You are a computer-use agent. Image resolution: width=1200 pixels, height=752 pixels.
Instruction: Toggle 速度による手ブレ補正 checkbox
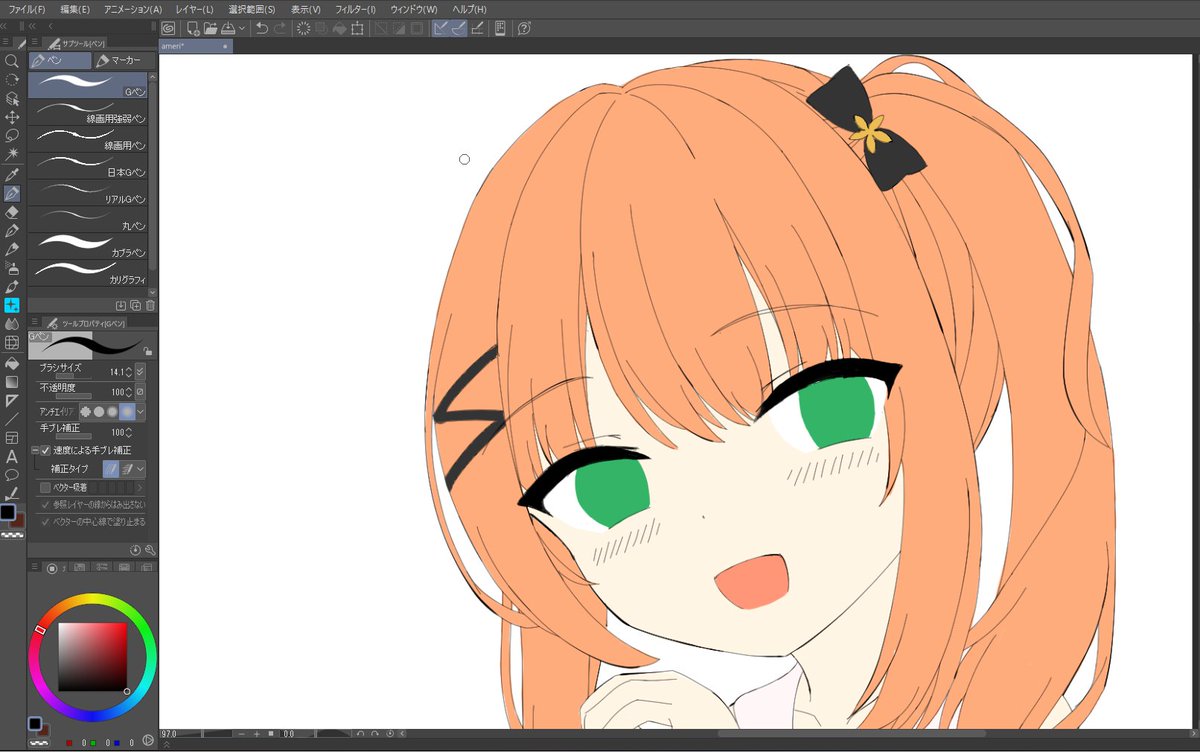click(45, 450)
